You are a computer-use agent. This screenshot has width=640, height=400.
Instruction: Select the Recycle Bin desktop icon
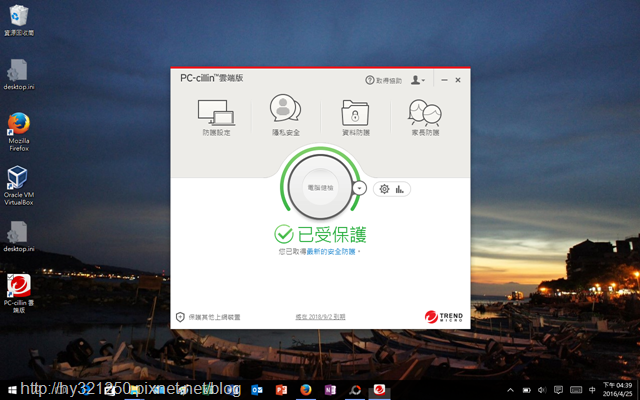[19, 20]
